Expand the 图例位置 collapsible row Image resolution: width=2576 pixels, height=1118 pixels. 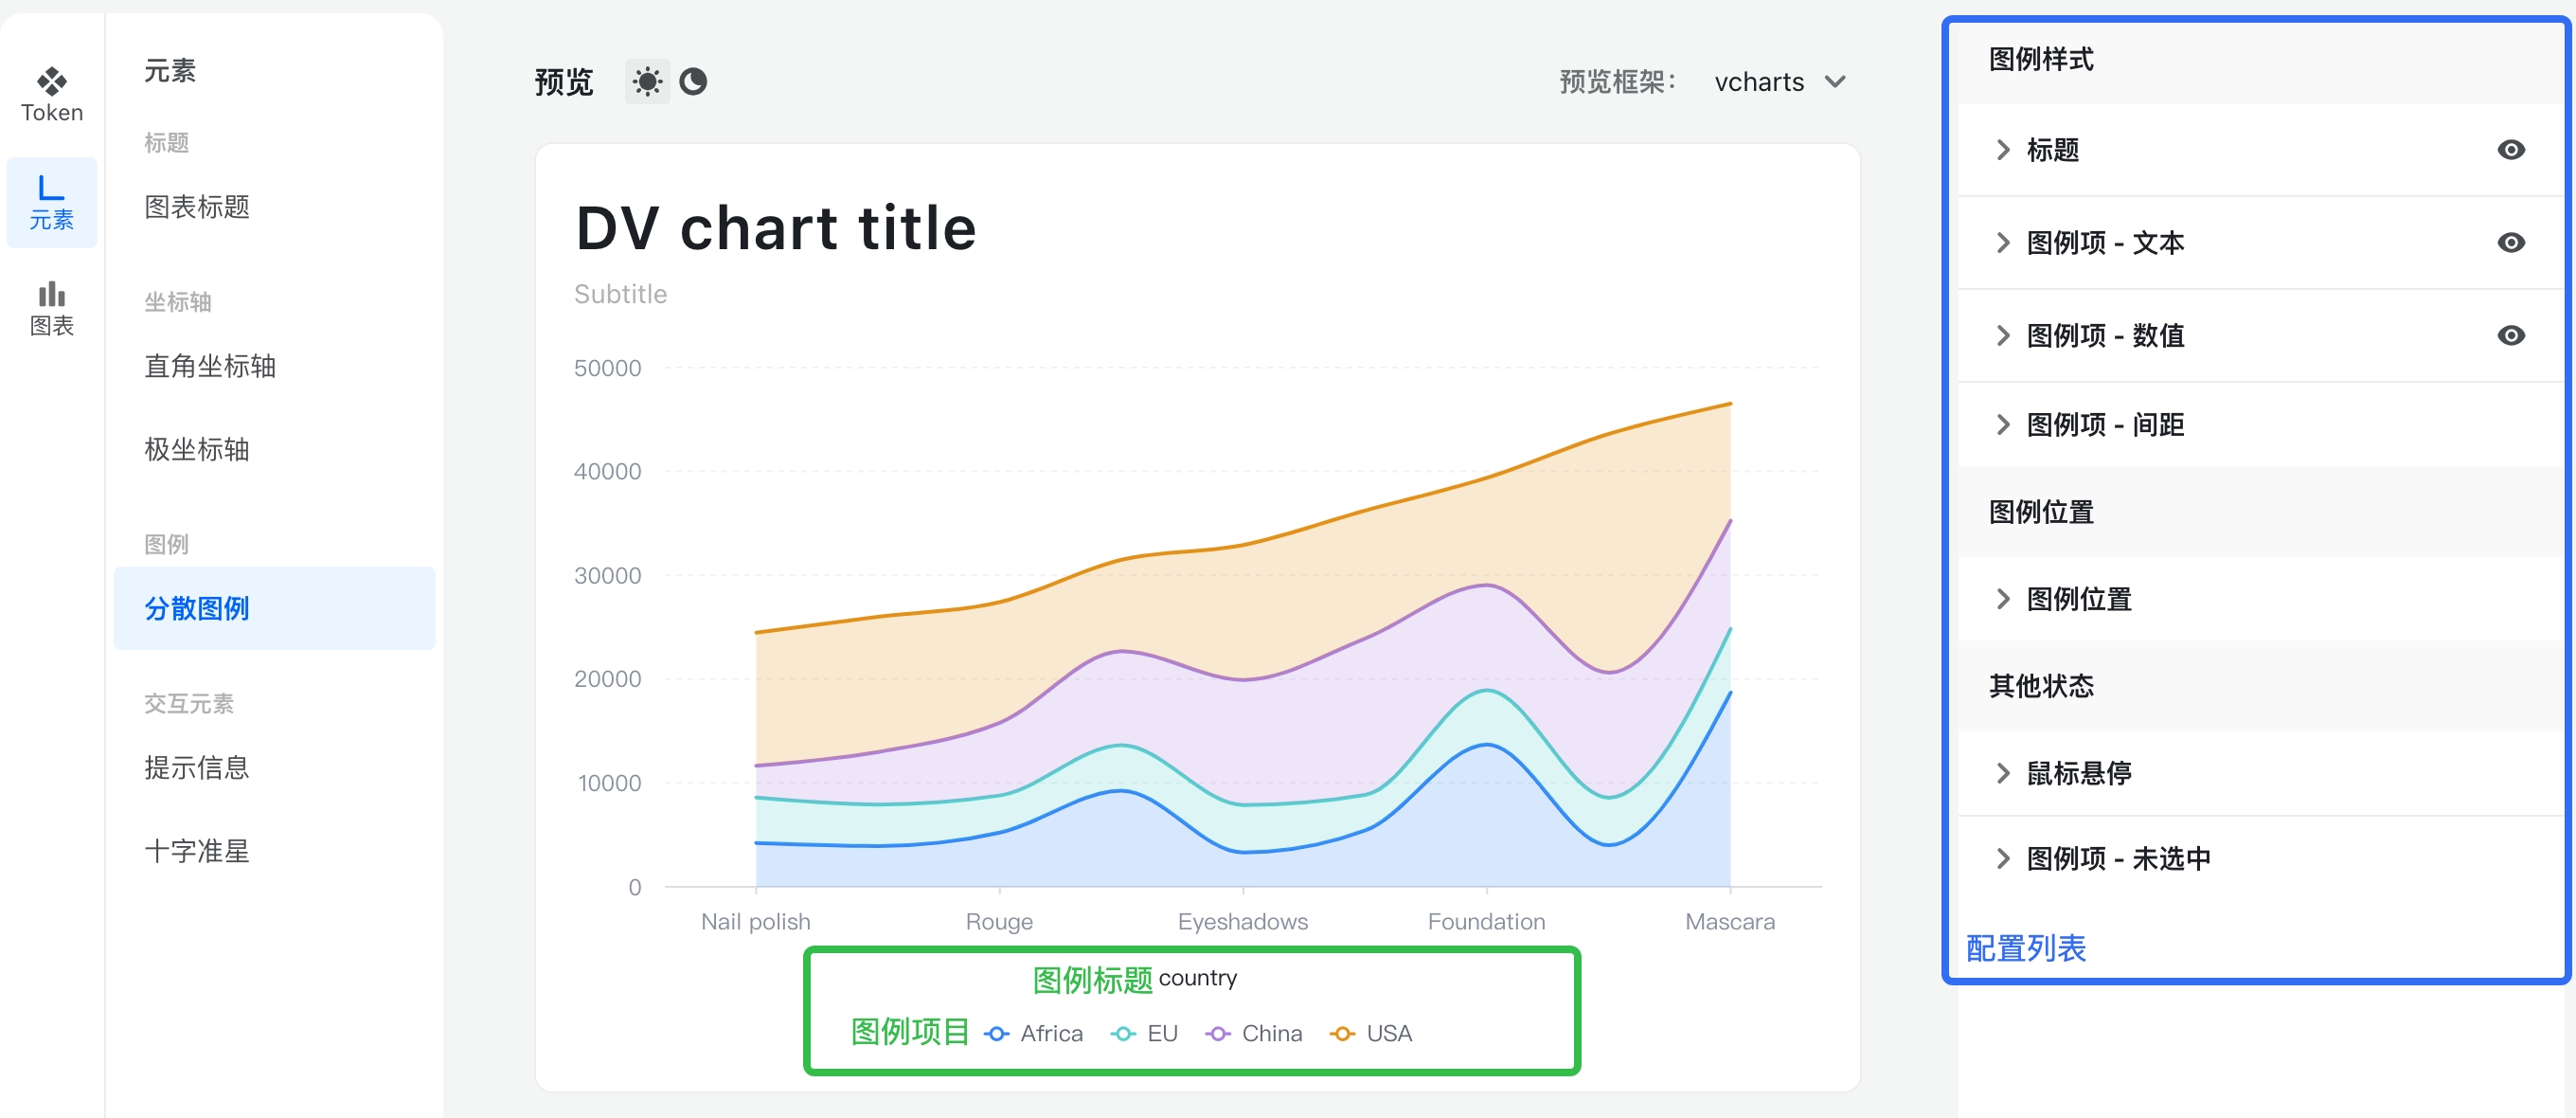2078,599
